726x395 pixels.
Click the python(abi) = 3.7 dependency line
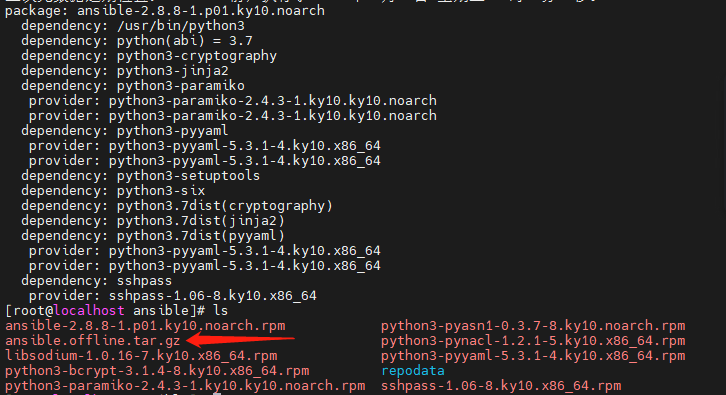coord(137,41)
